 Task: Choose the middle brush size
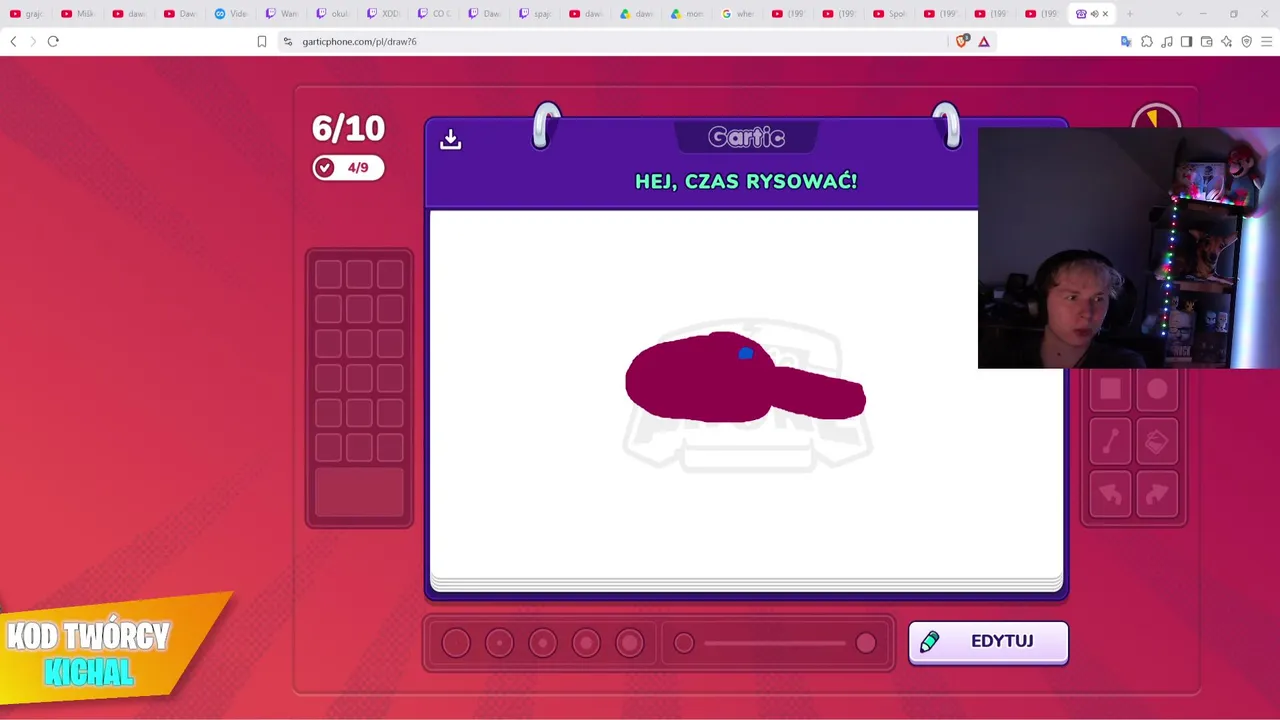[x=543, y=643]
